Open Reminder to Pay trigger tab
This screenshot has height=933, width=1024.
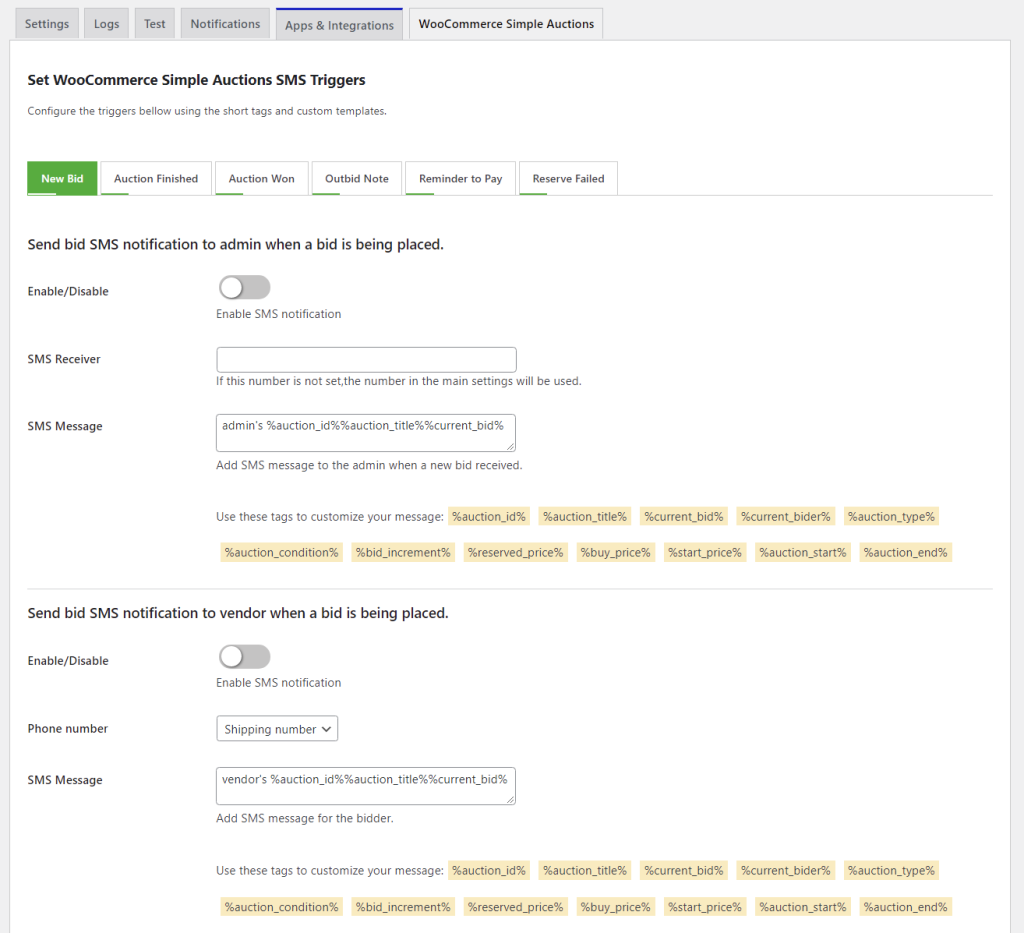460,178
